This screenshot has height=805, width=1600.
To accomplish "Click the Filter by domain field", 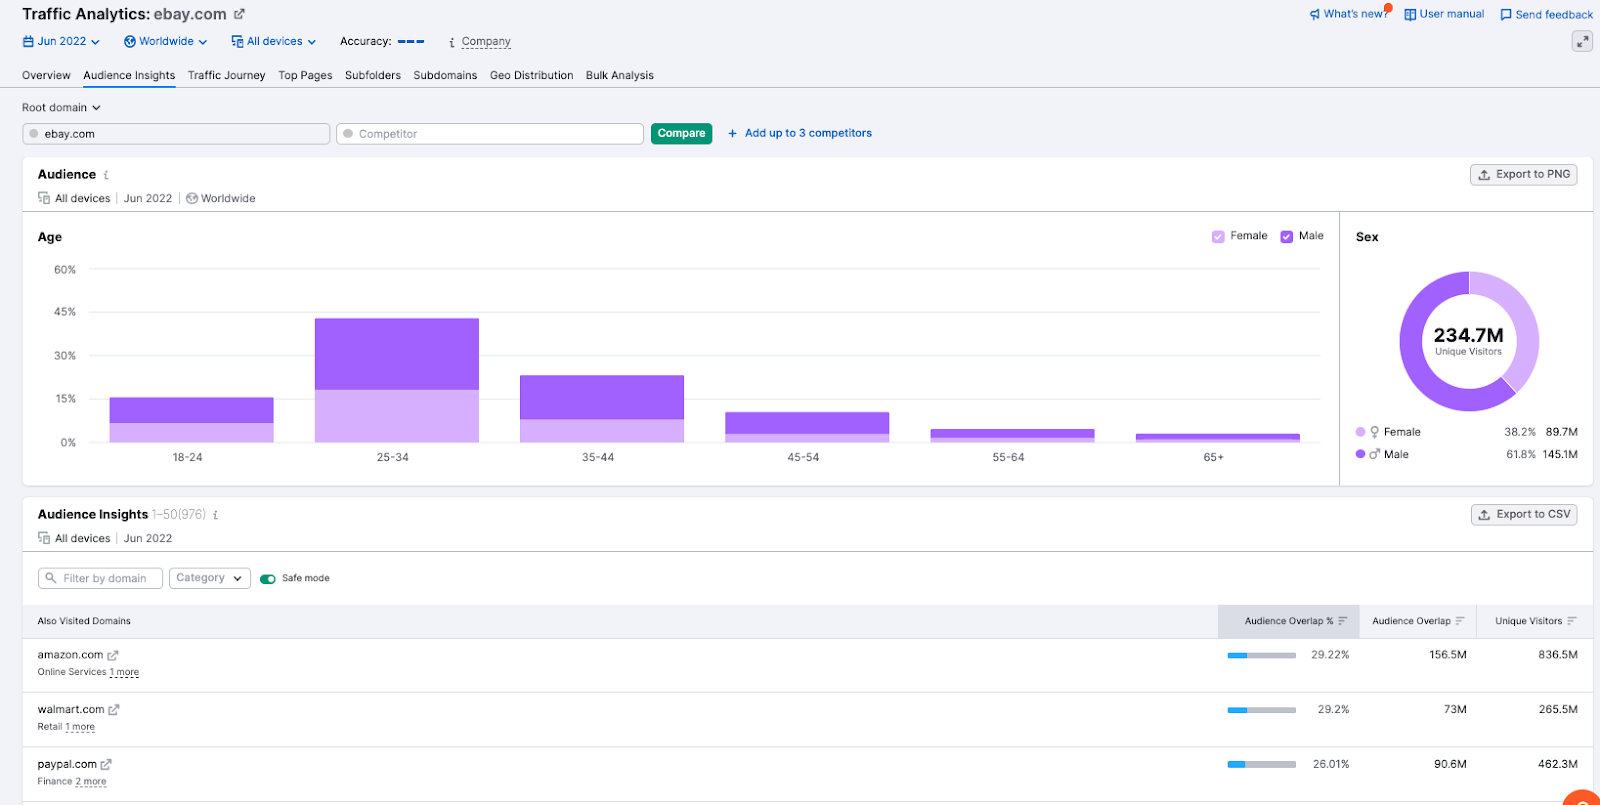I will (100, 578).
